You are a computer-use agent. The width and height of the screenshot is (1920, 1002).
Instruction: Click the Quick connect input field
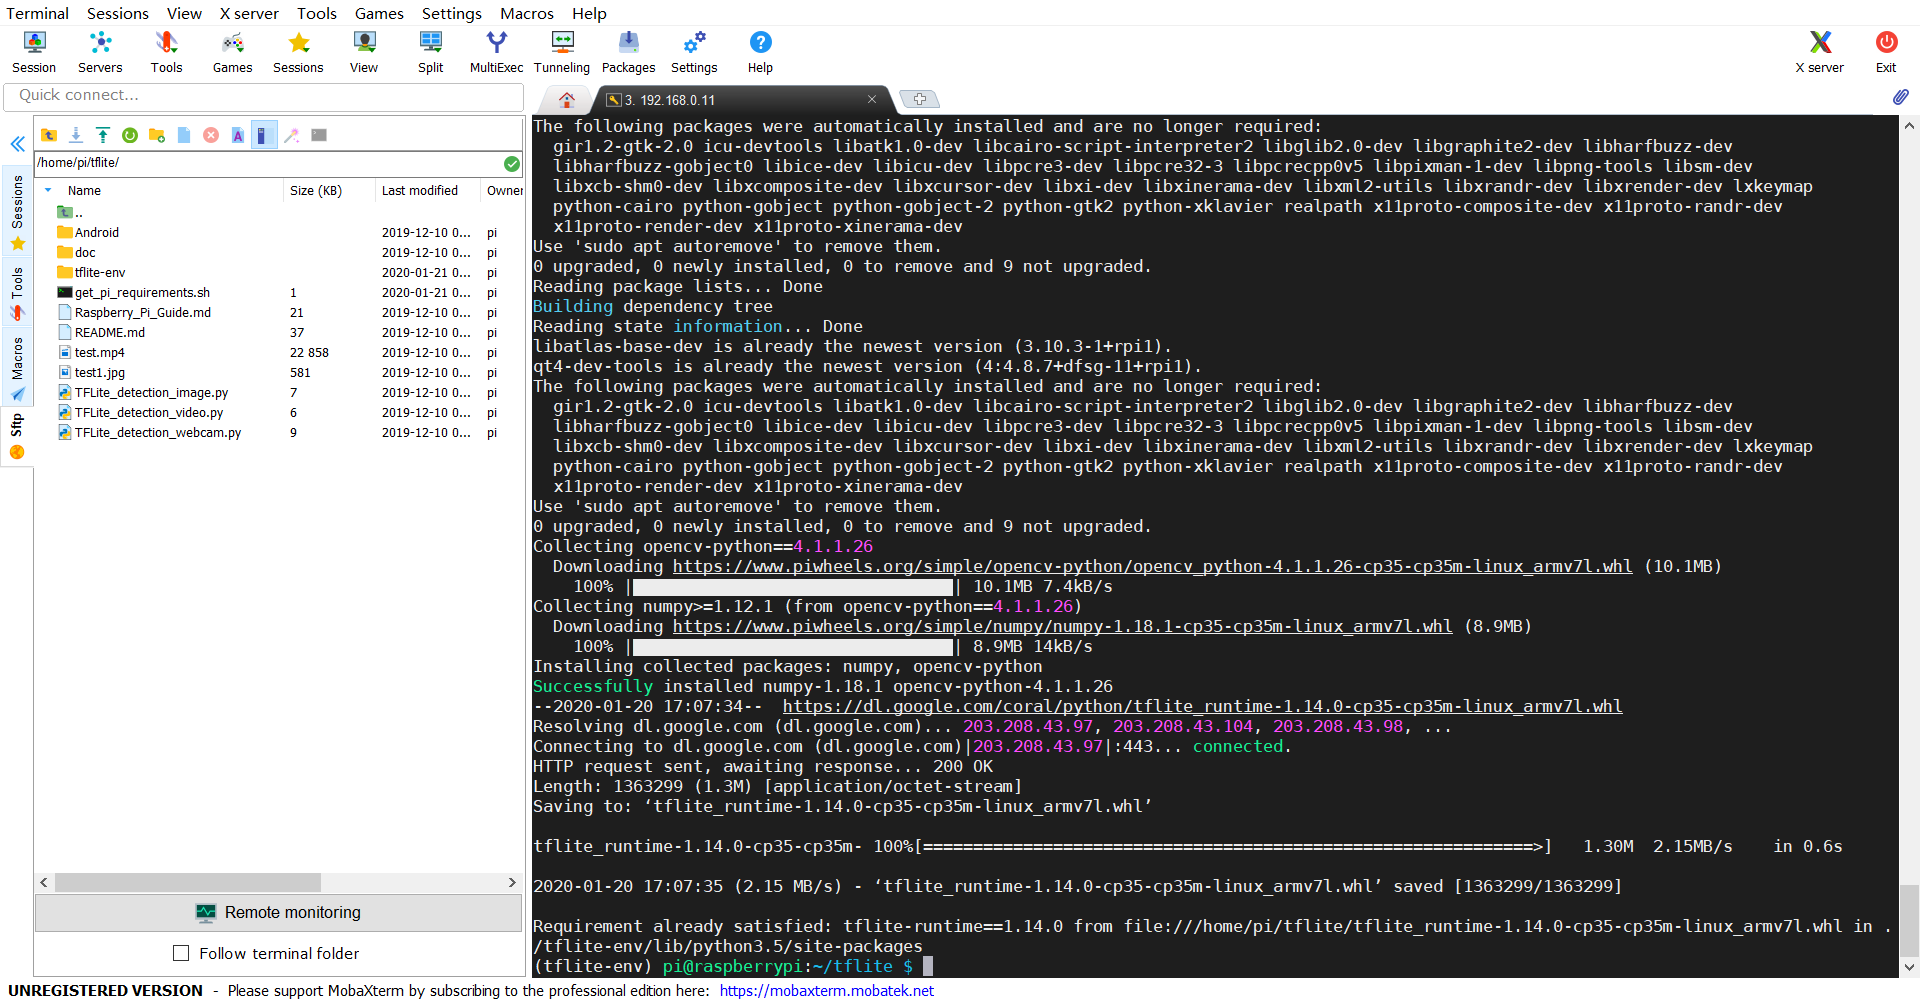click(264, 96)
